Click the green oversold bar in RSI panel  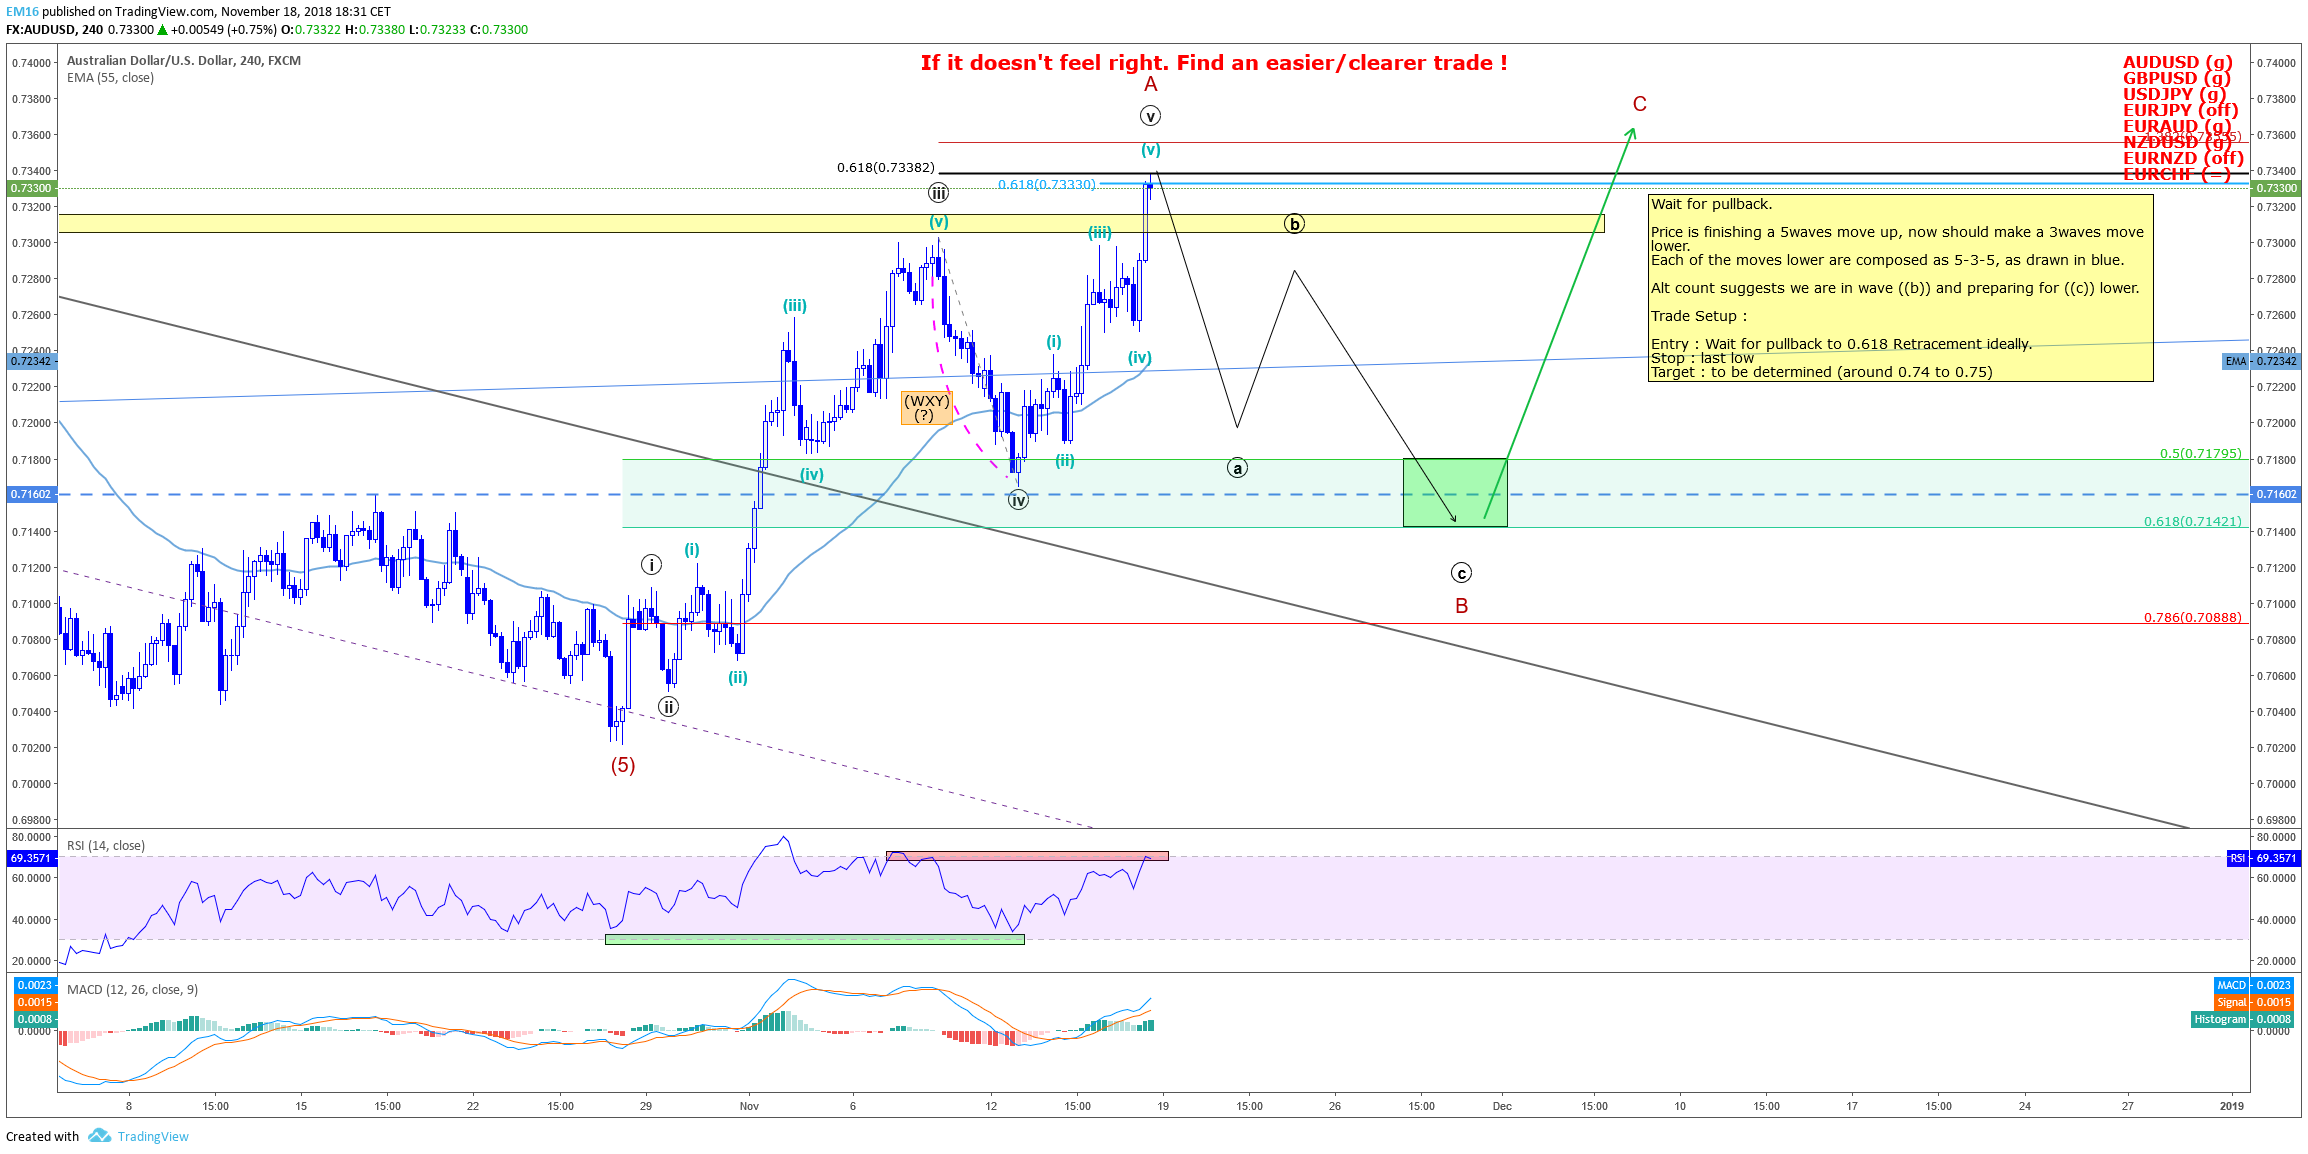(815, 939)
